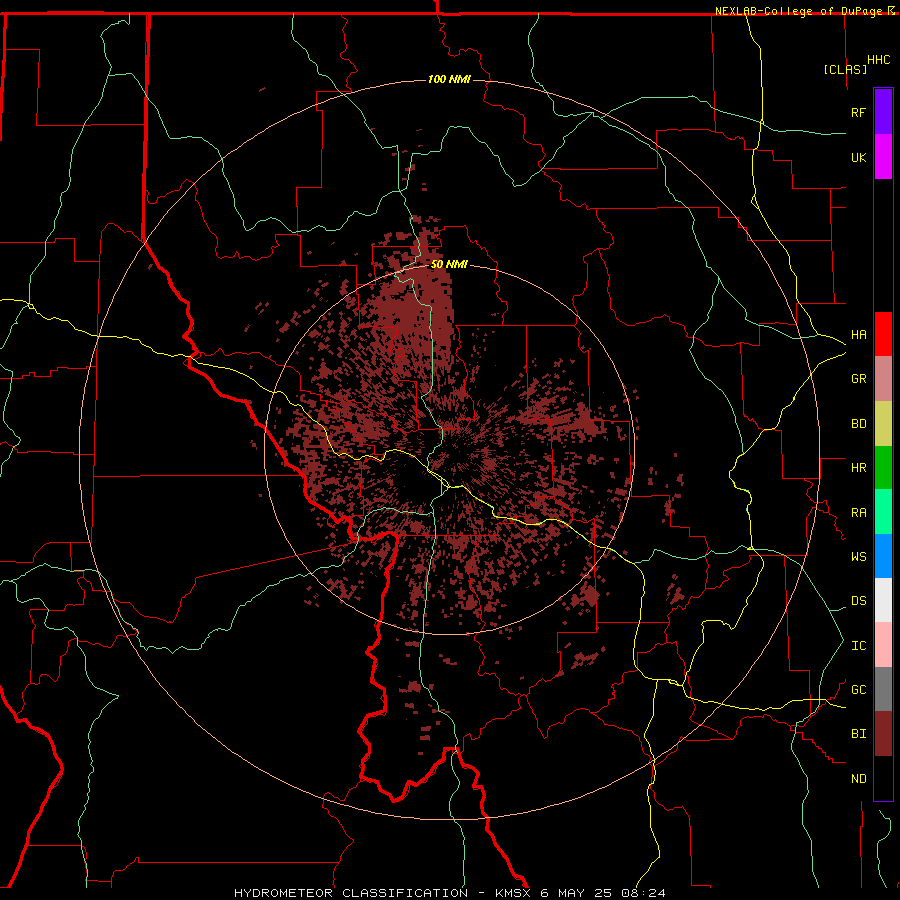Image resolution: width=900 pixels, height=900 pixels.
Task: Click the BD legend label
Action: point(858,424)
